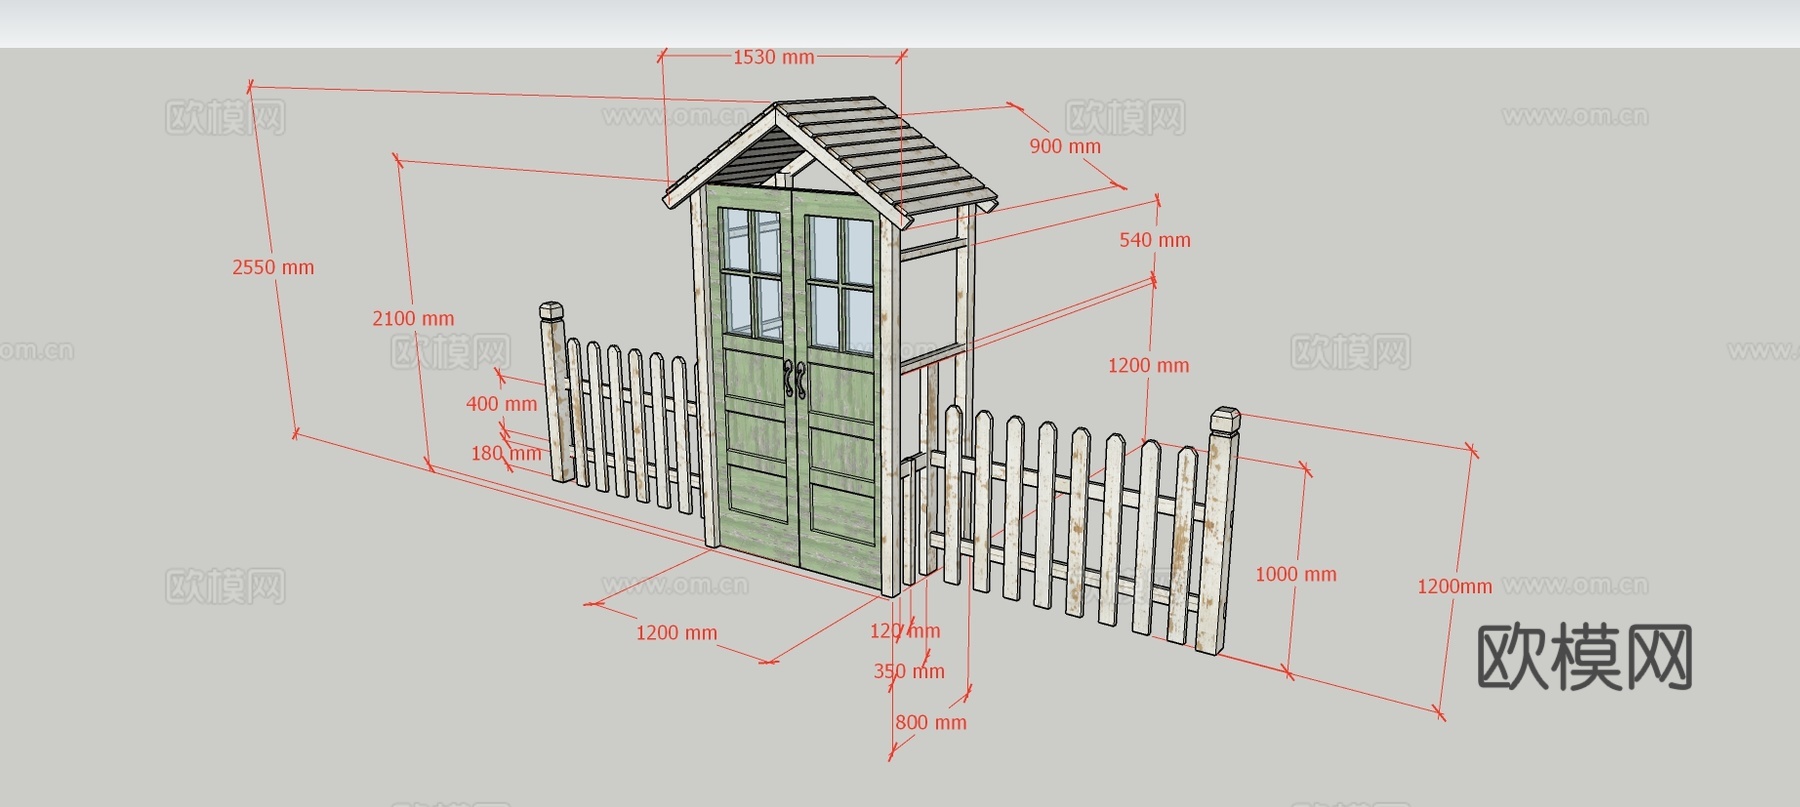Click the 2100 mm dimension text
The width and height of the screenshot is (1800, 807).
413,318
